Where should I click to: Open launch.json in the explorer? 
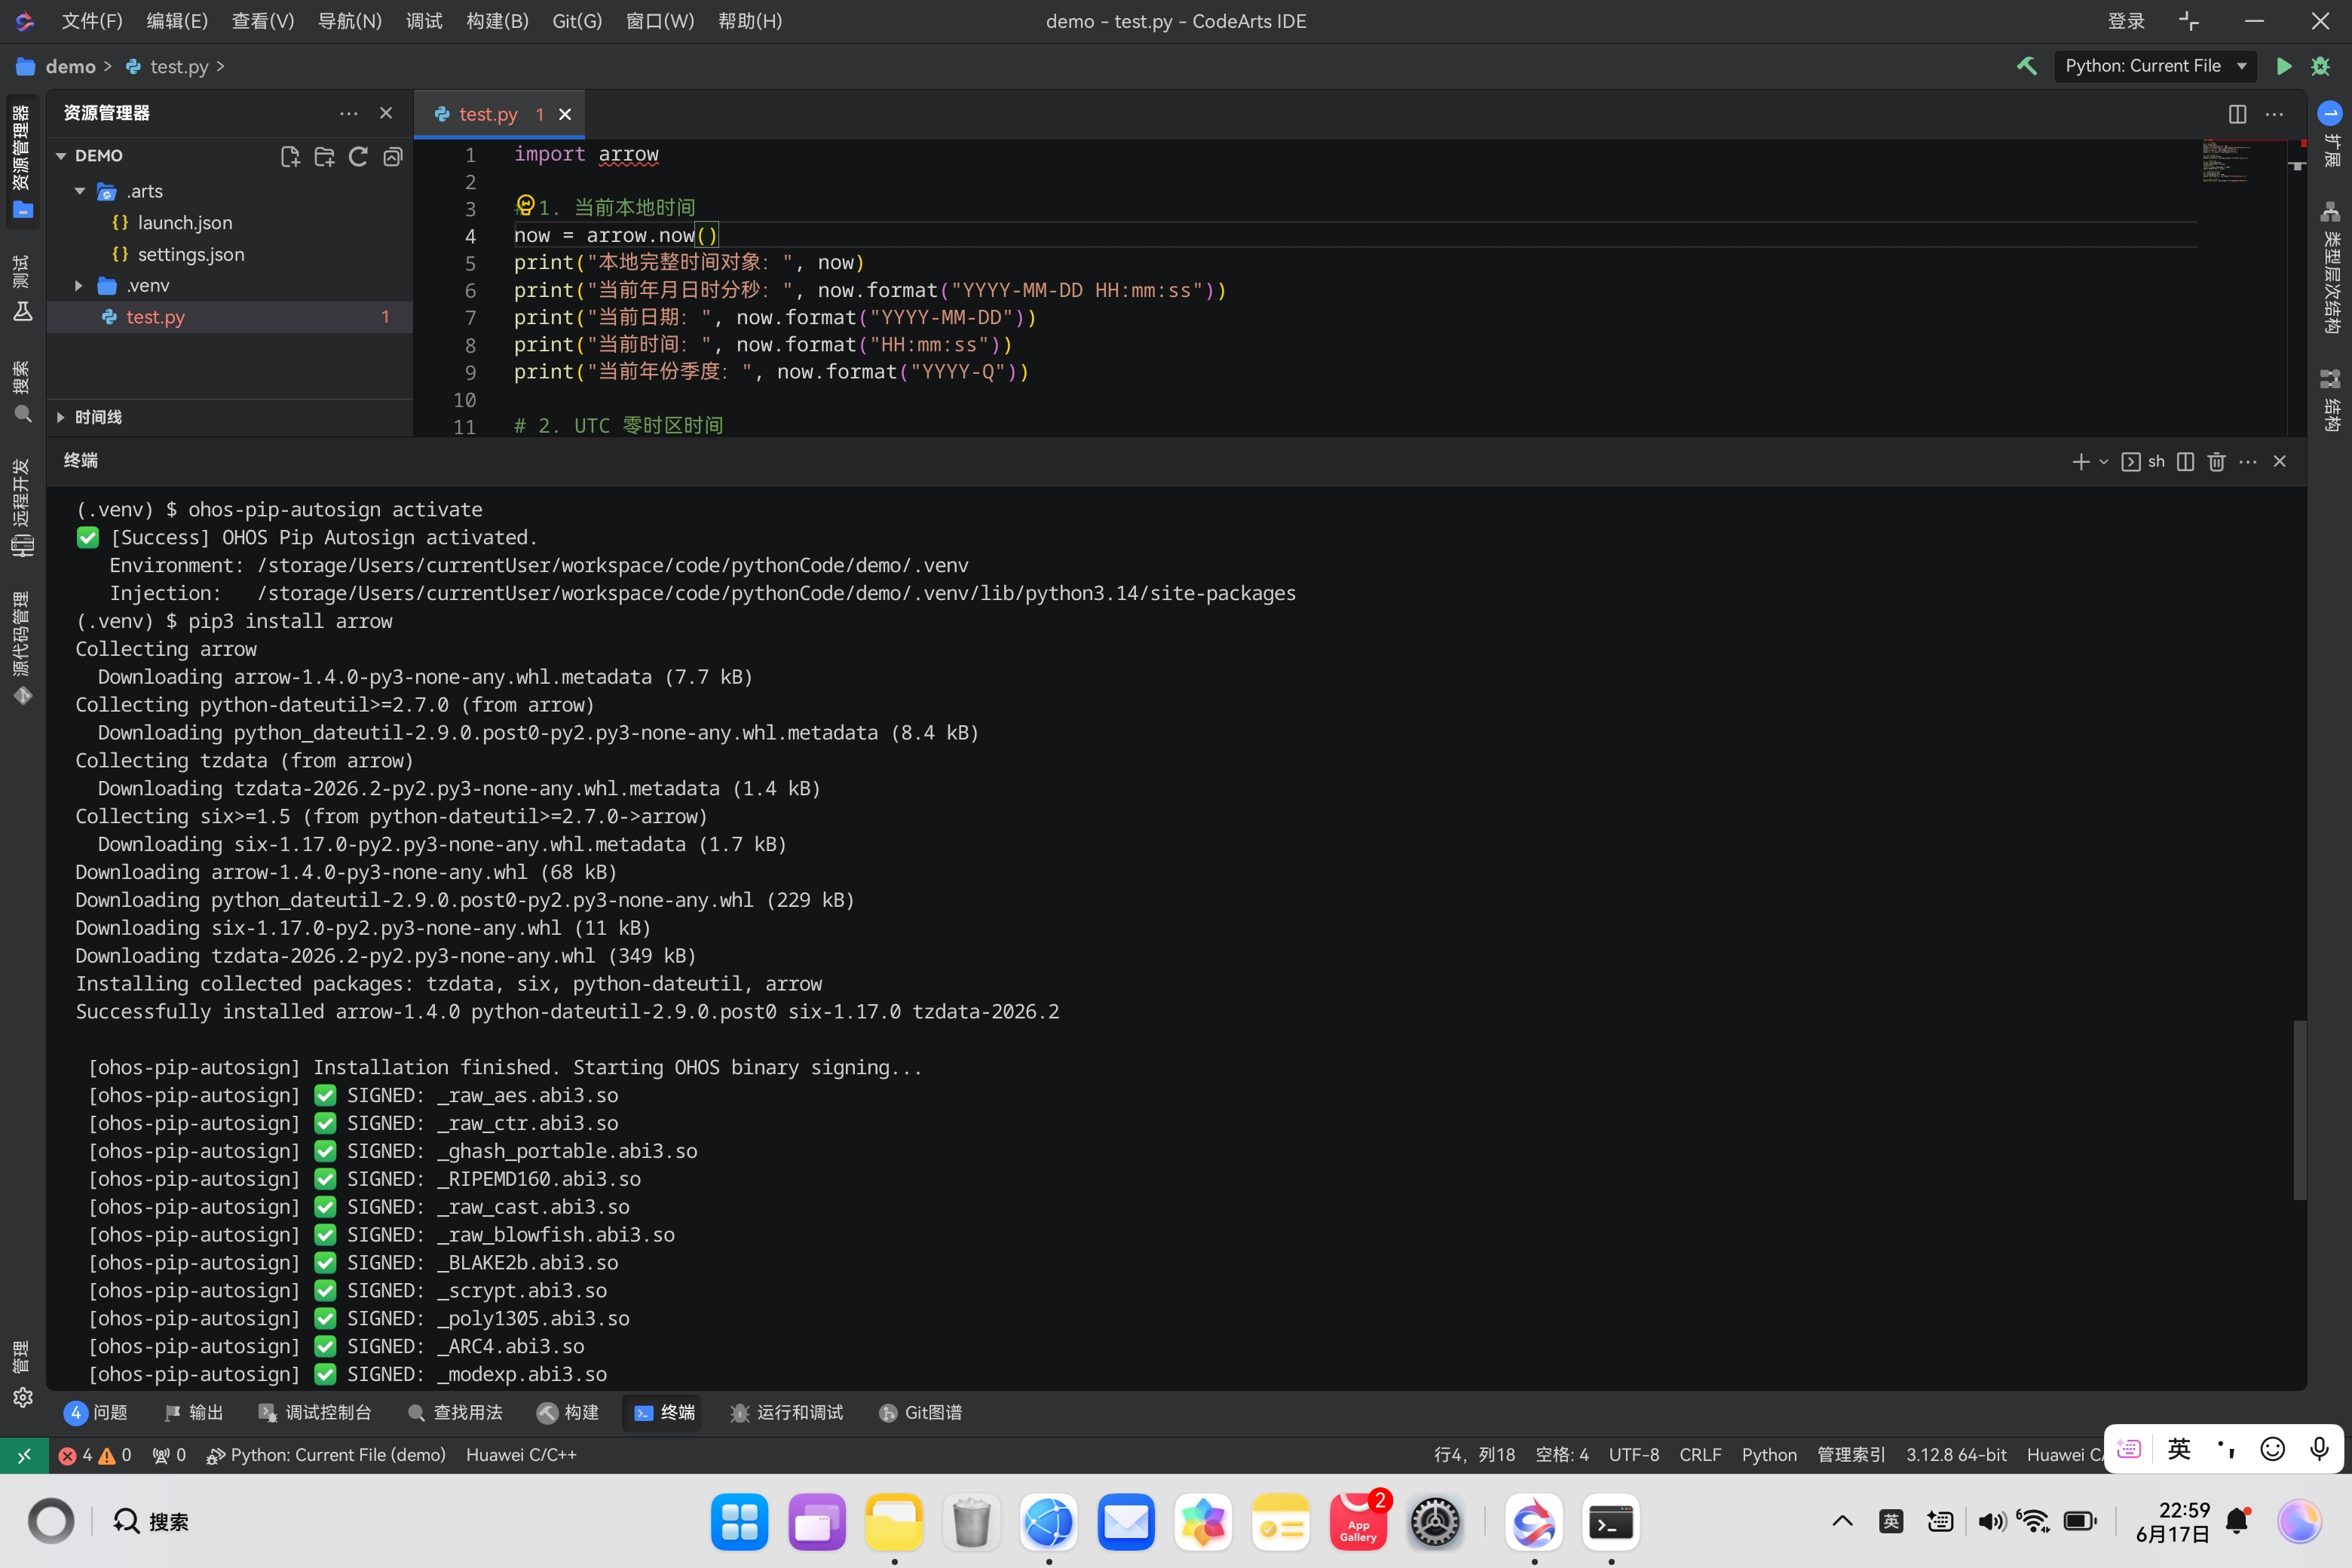185,223
